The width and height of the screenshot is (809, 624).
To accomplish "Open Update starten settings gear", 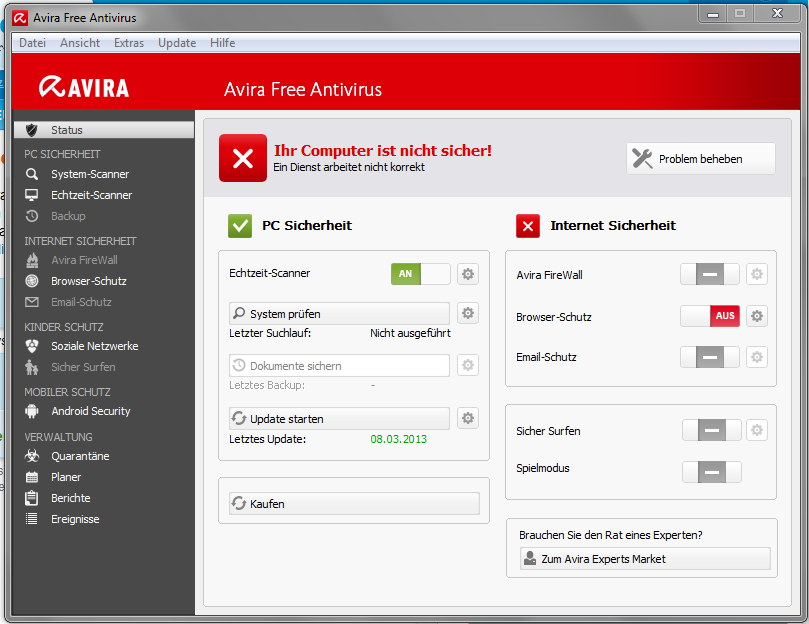I will [467, 418].
